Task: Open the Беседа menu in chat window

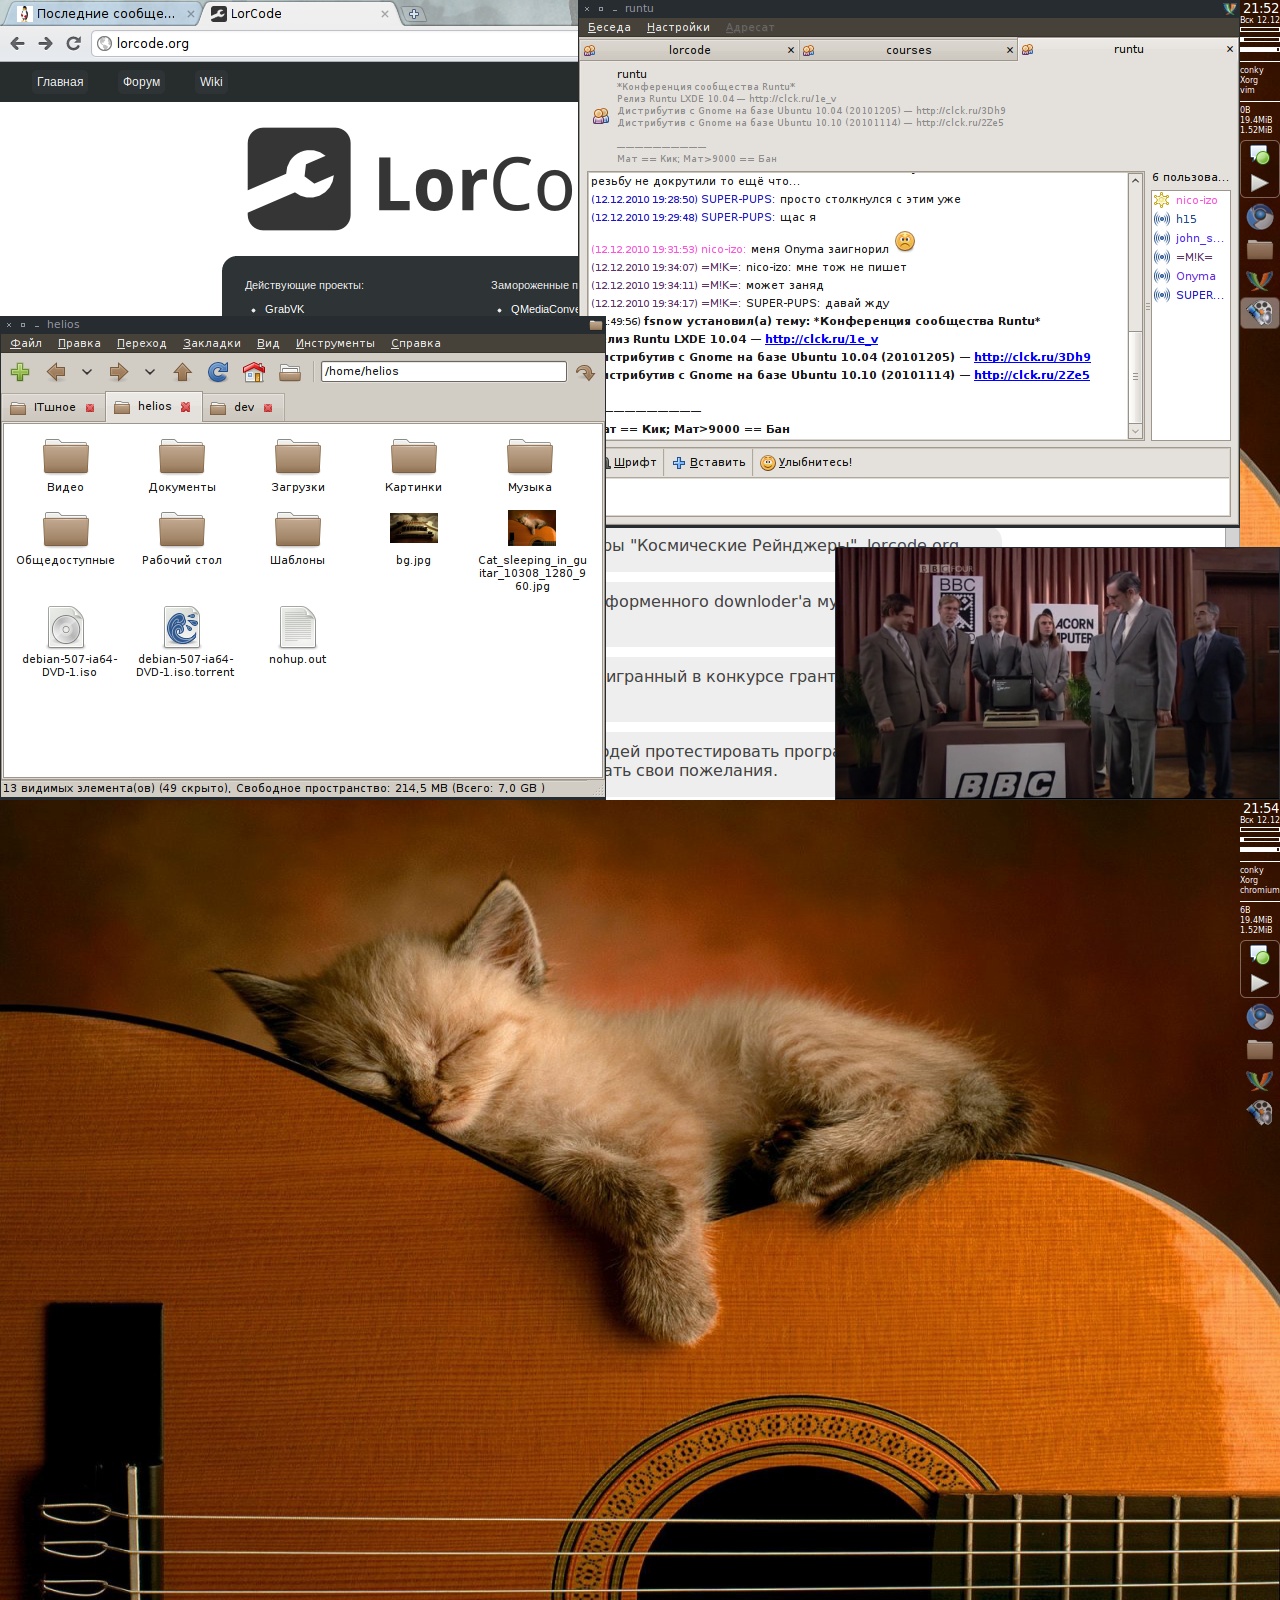Action: [x=609, y=27]
